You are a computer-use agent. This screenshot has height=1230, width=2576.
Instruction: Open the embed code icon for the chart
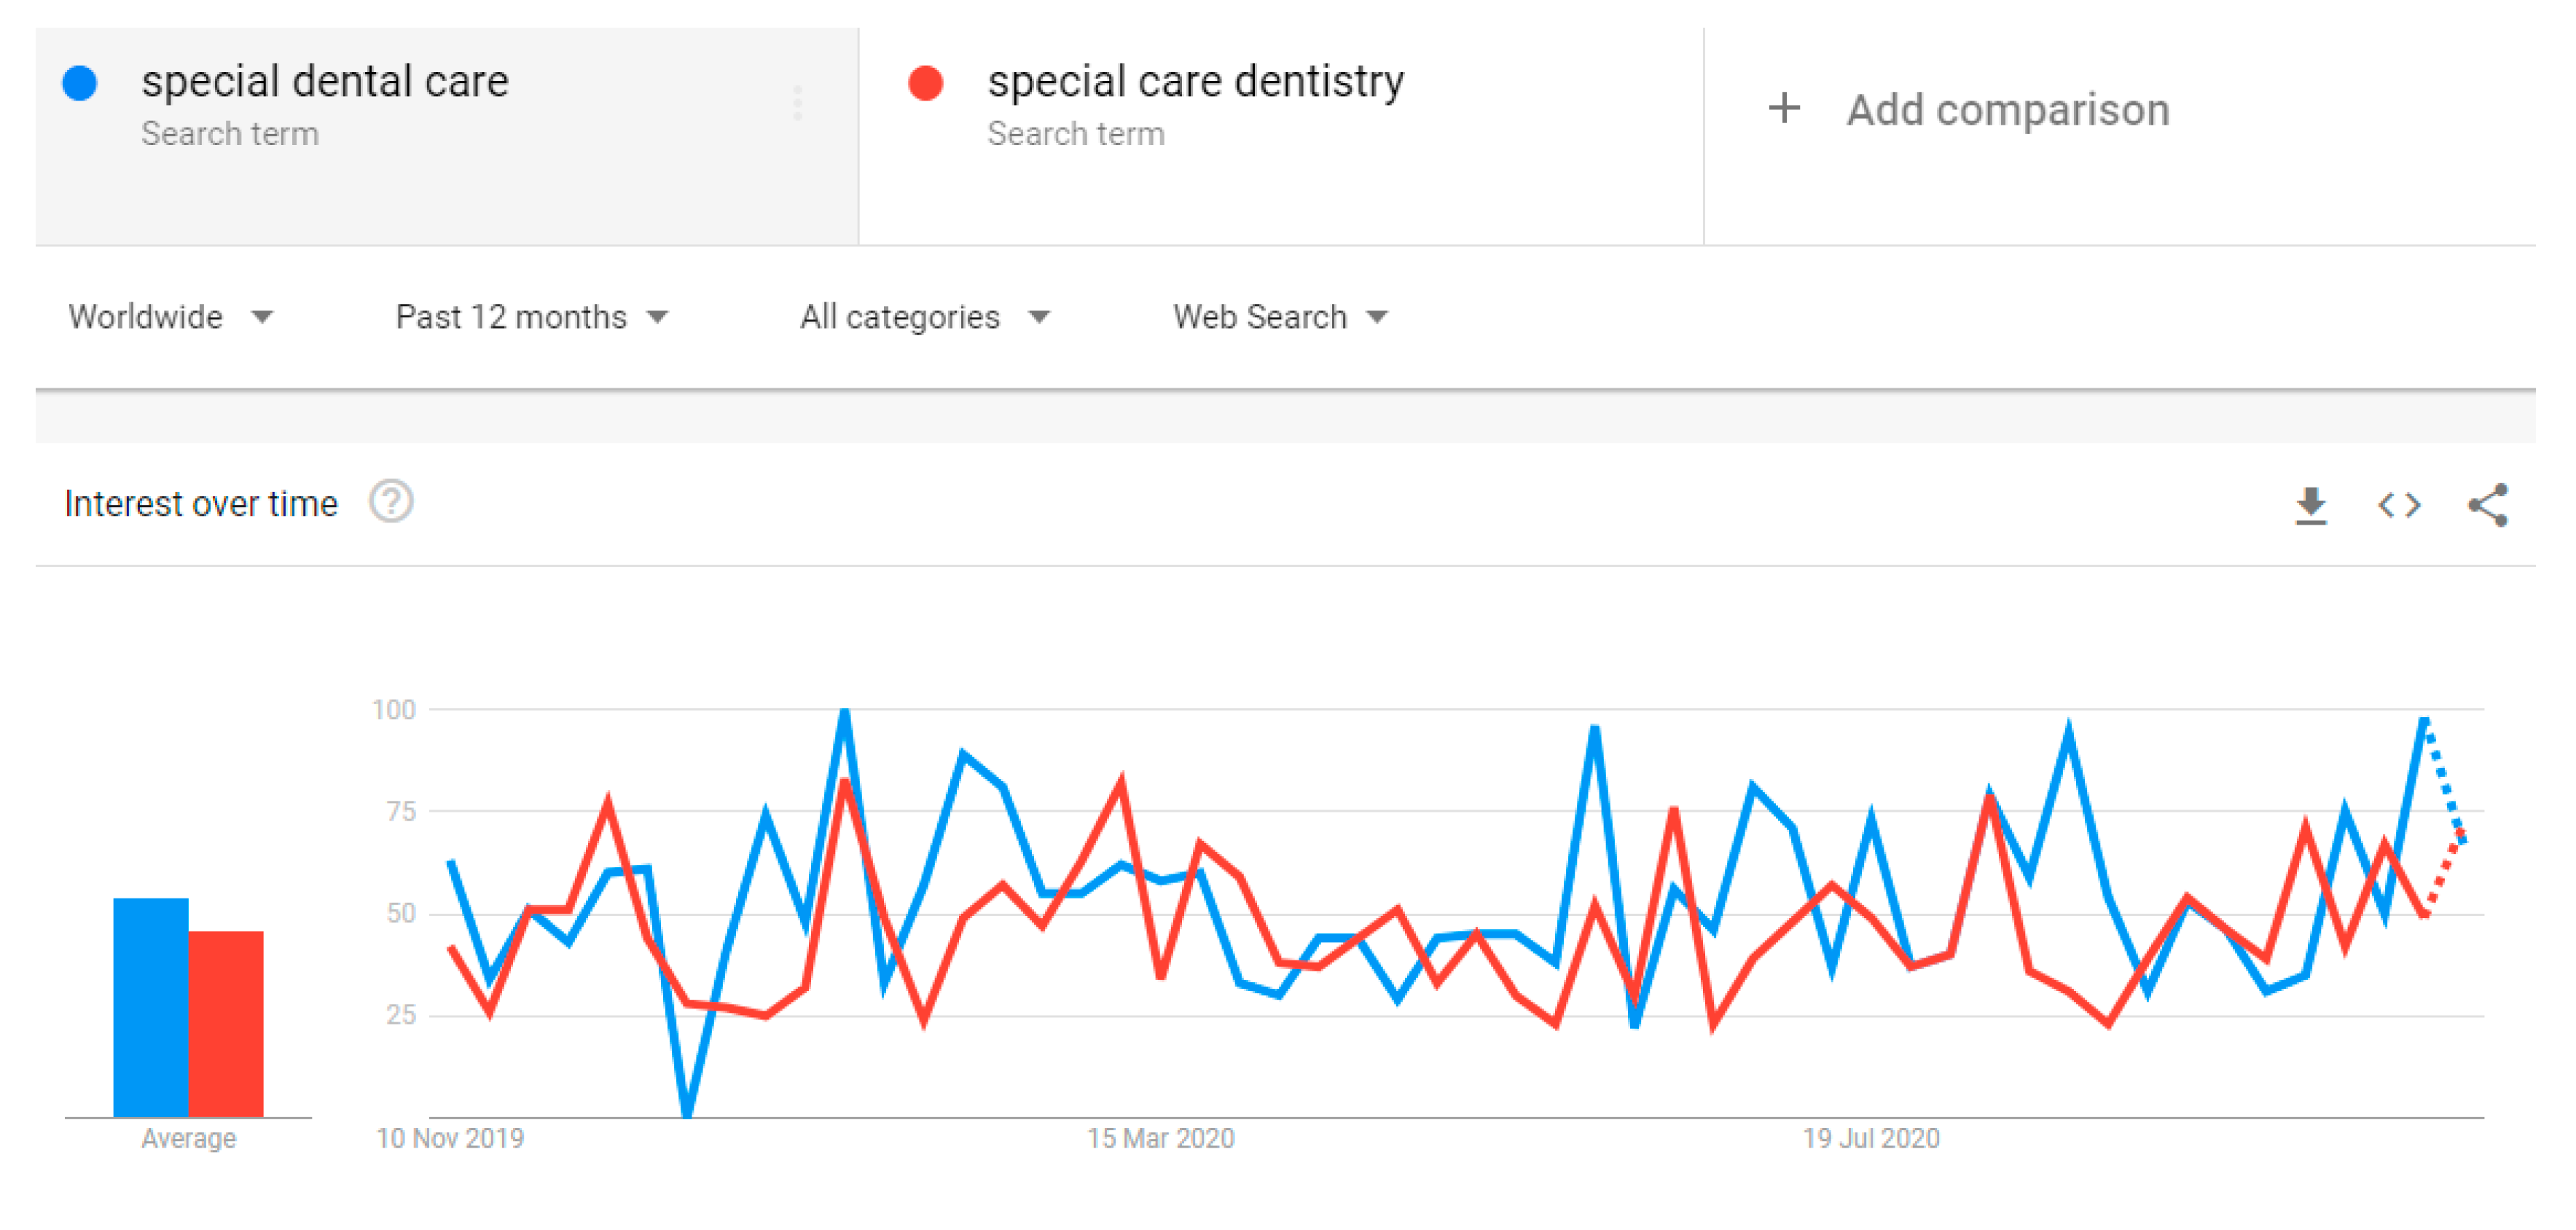[x=2398, y=505]
